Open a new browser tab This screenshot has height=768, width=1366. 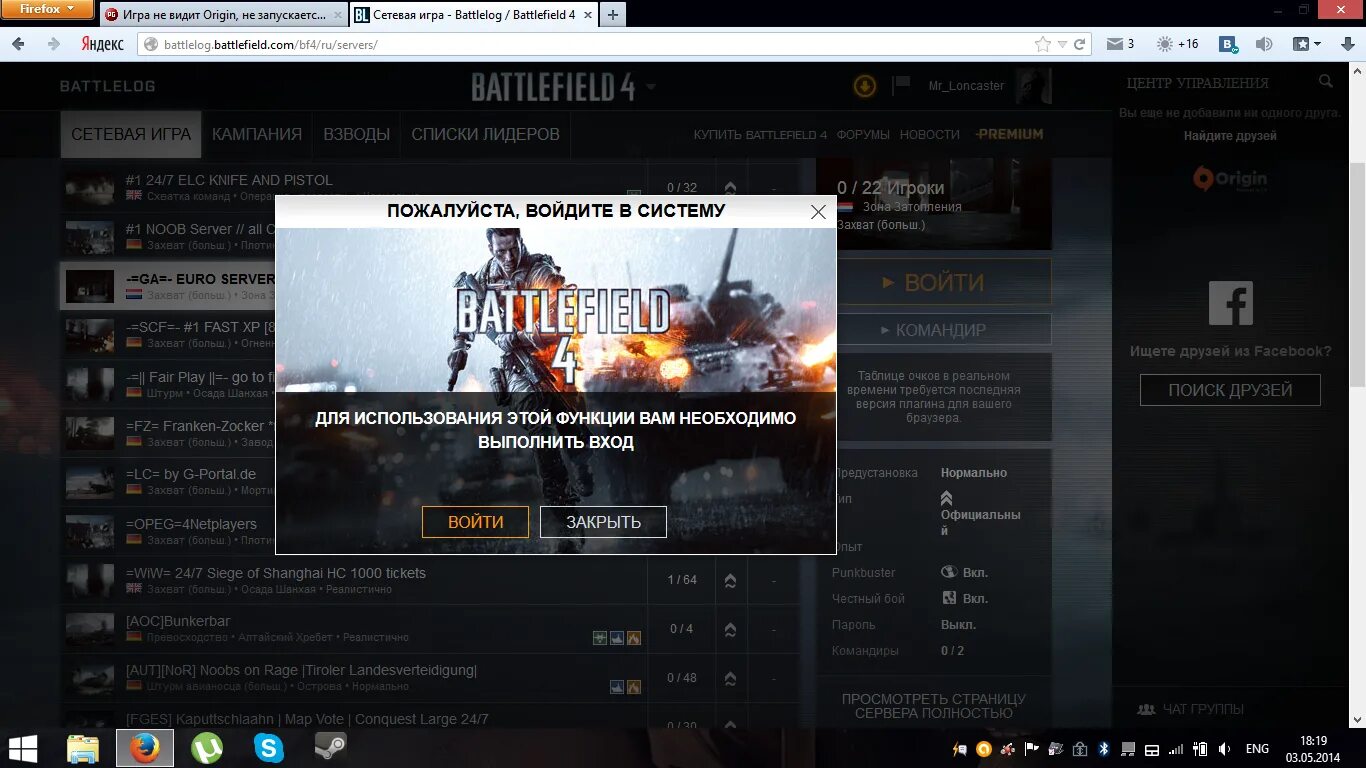pyautogui.click(x=613, y=15)
